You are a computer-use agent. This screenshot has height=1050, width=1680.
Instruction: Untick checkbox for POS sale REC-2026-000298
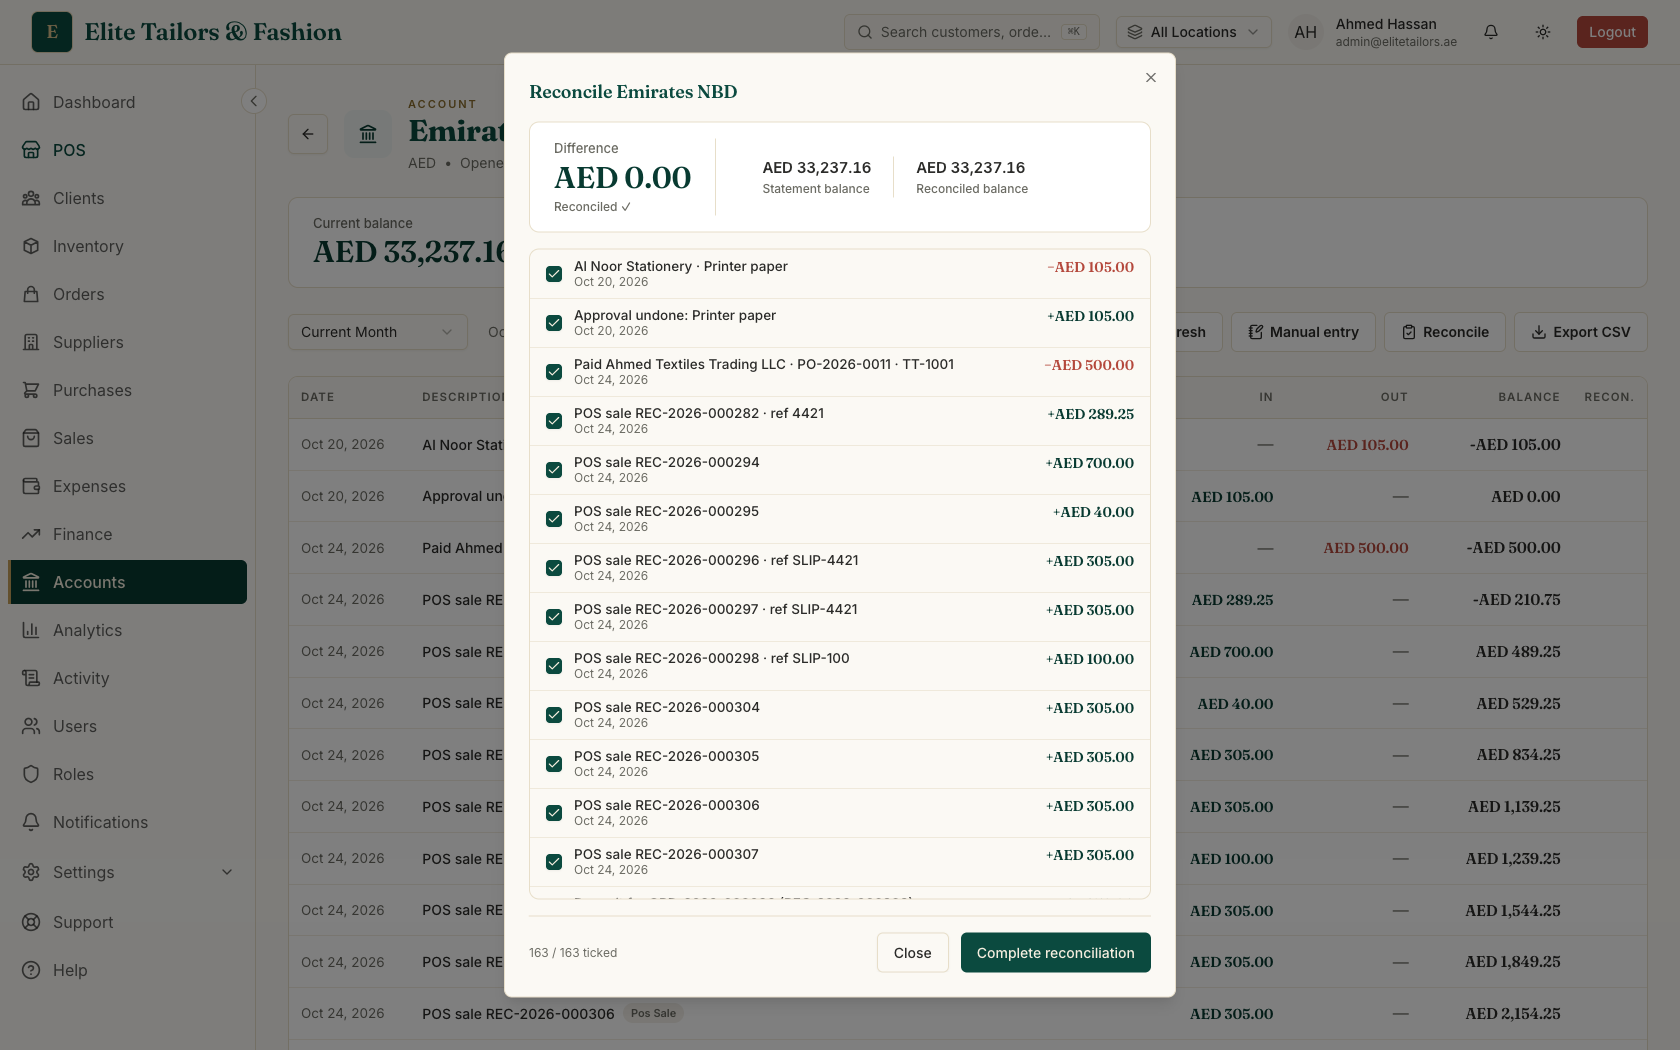tap(554, 666)
